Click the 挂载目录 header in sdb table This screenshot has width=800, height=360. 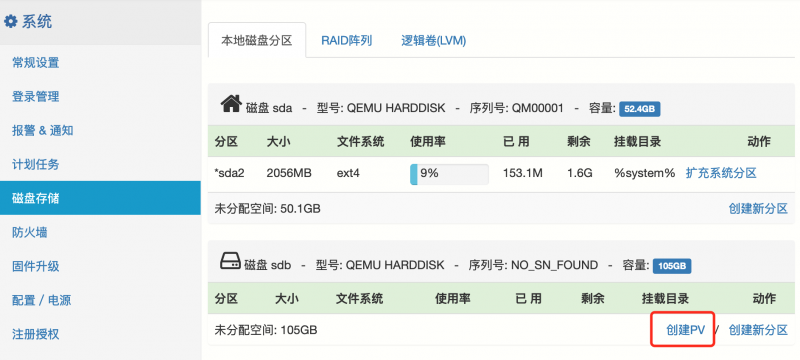pos(665,298)
